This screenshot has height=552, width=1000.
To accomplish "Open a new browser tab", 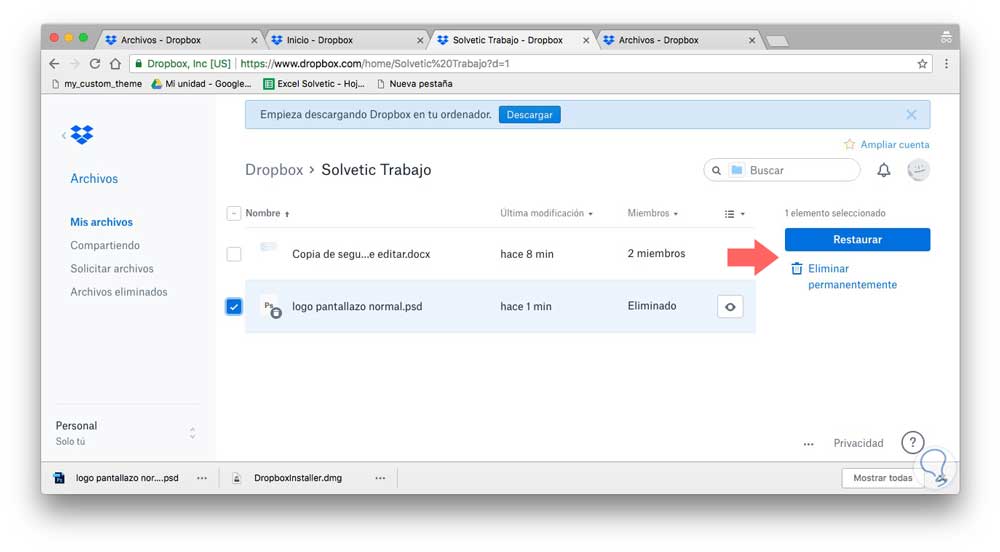I will click(x=777, y=41).
